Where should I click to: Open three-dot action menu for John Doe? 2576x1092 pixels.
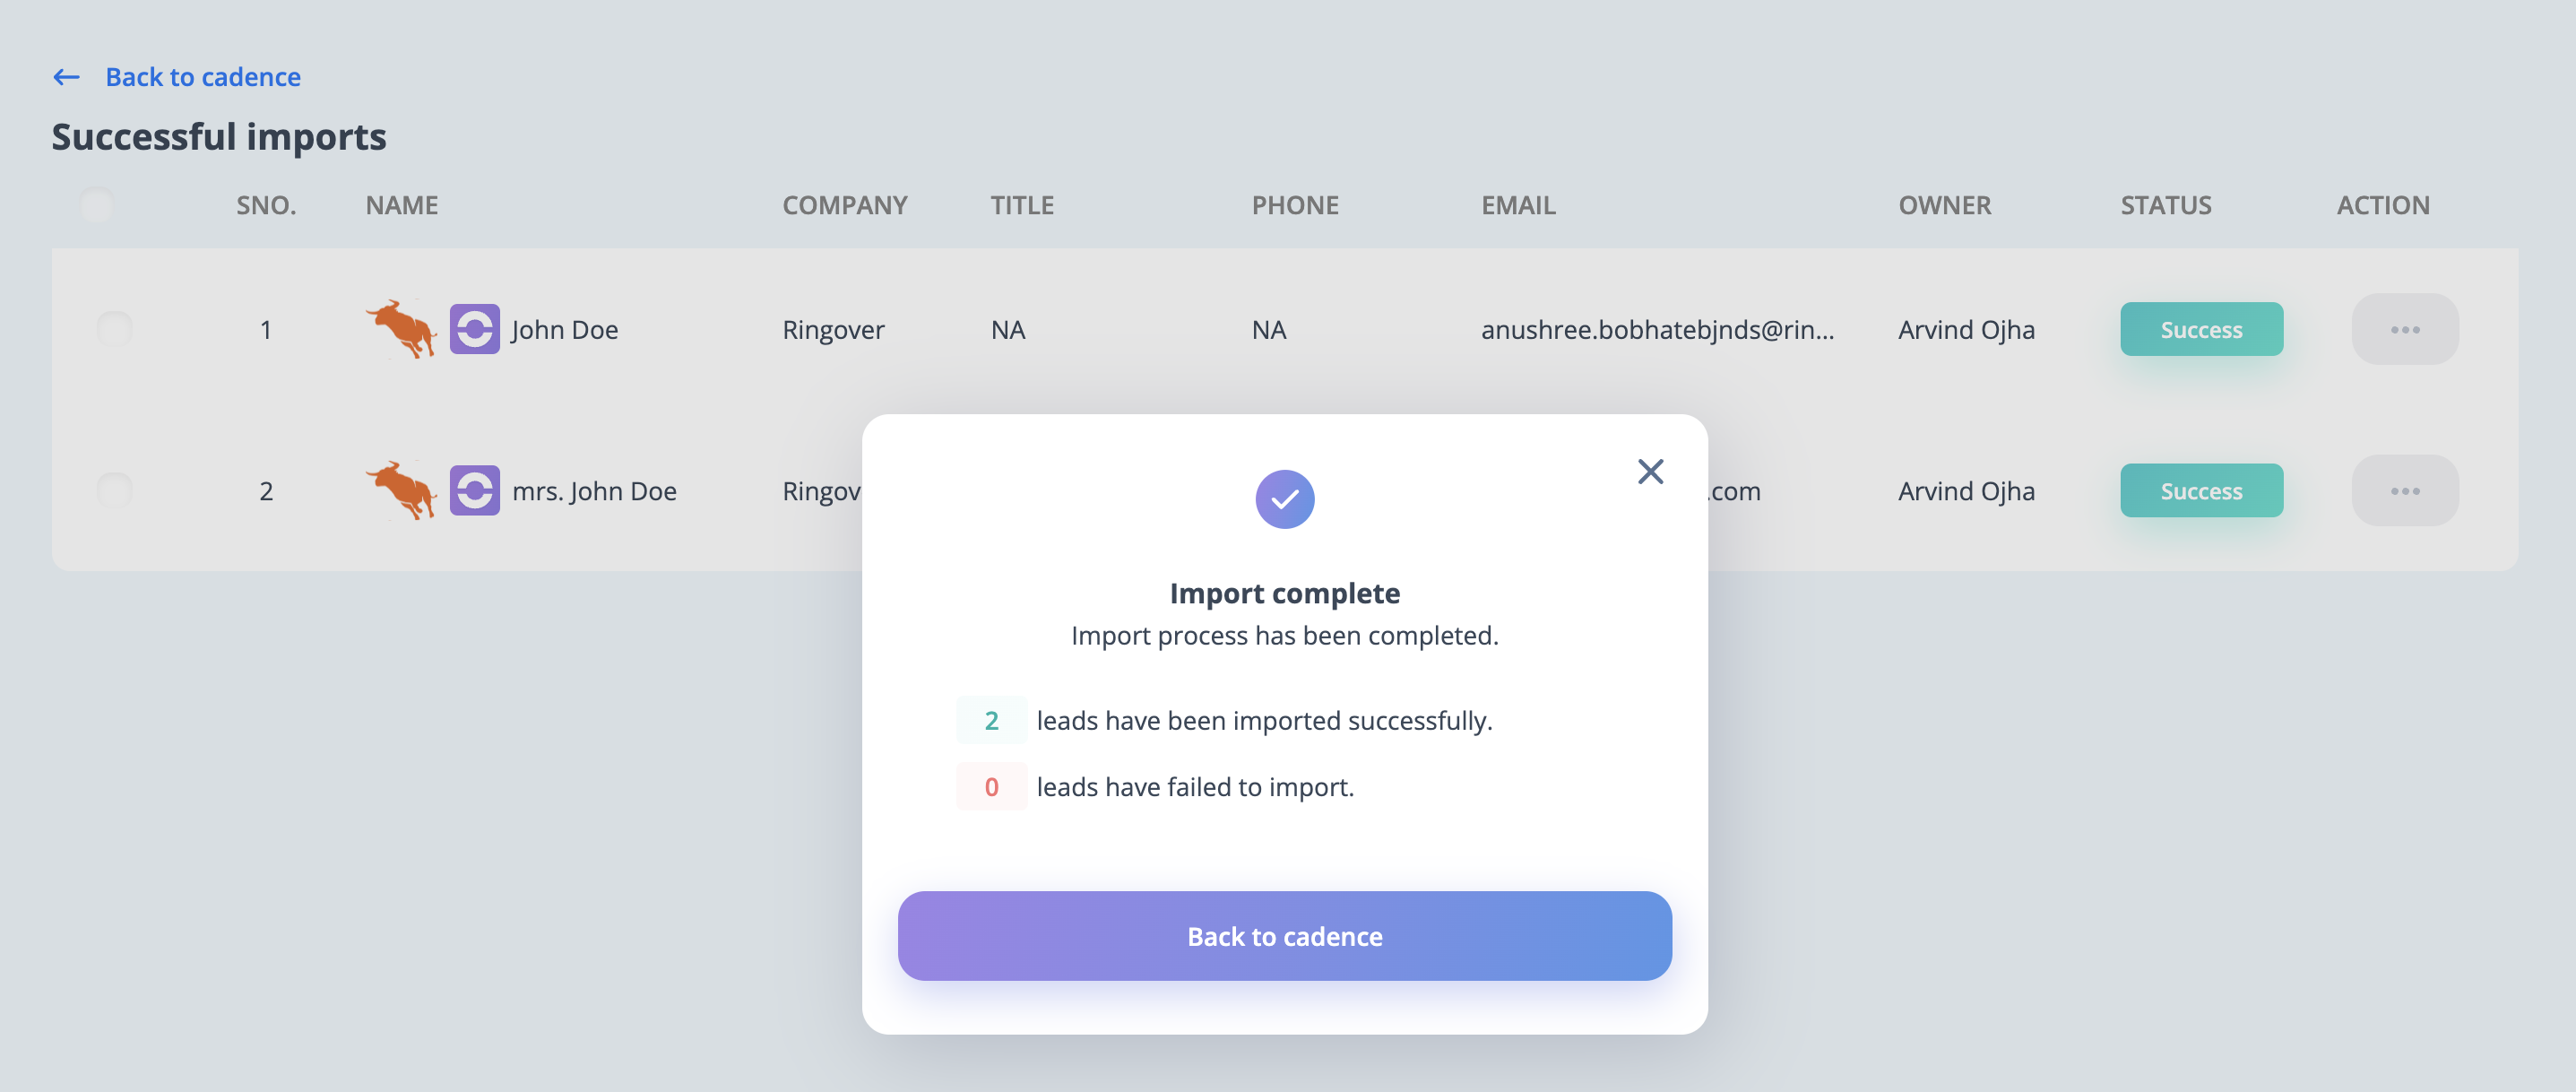[2404, 329]
